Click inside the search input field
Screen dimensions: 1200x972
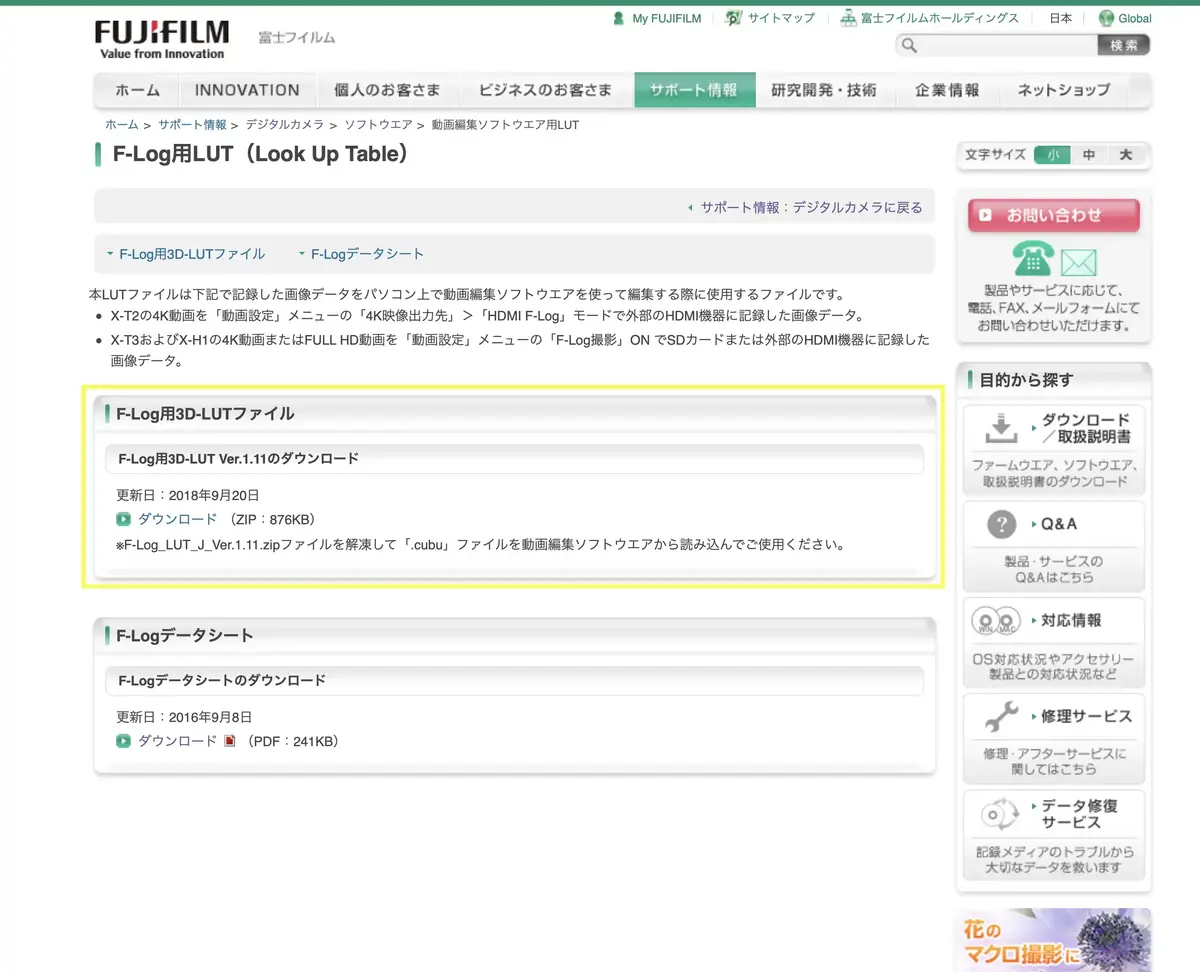pyautogui.click(x=1000, y=45)
